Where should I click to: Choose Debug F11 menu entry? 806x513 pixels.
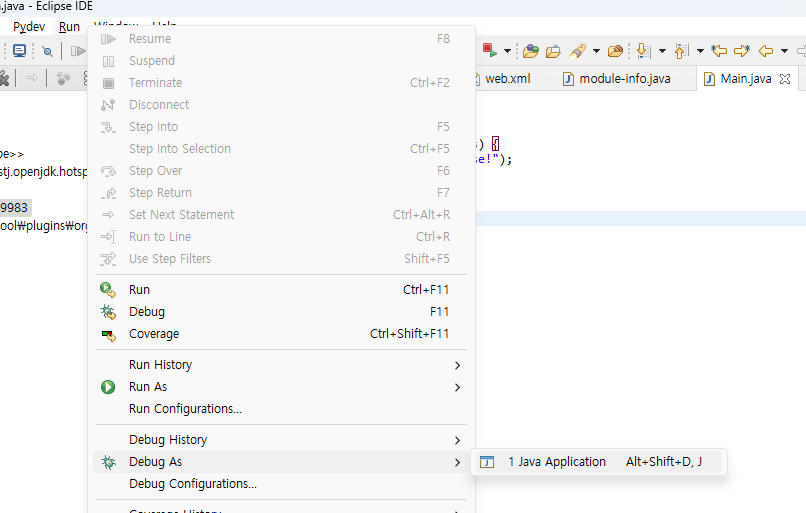coord(281,312)
